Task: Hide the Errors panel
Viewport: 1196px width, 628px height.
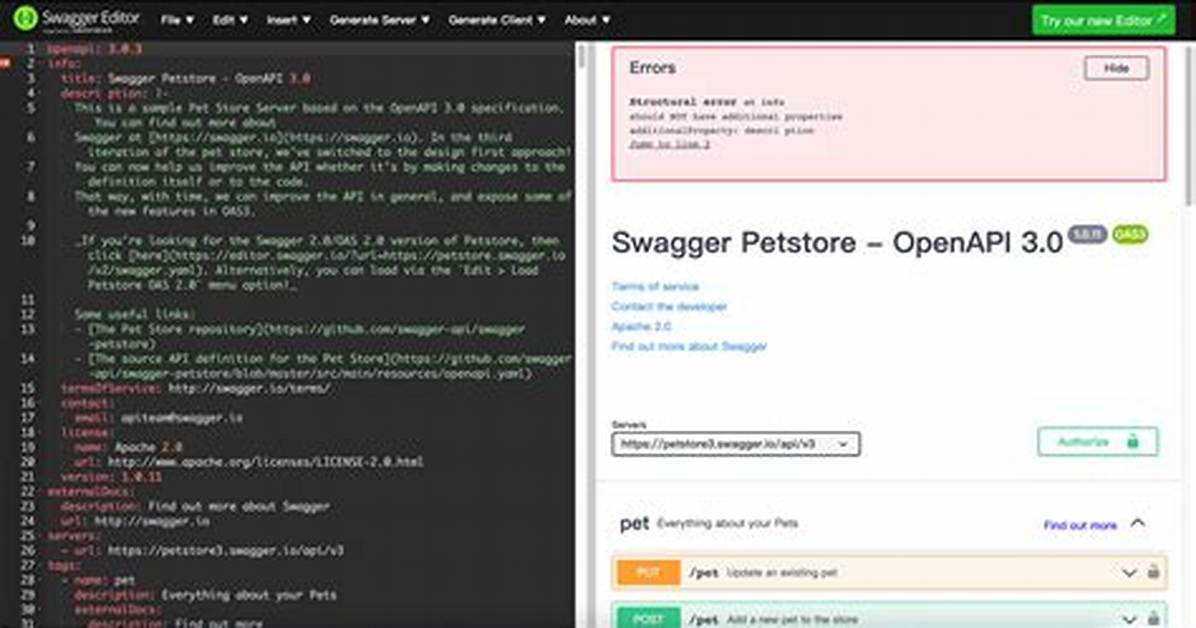Action: [x=1116, y=68]
